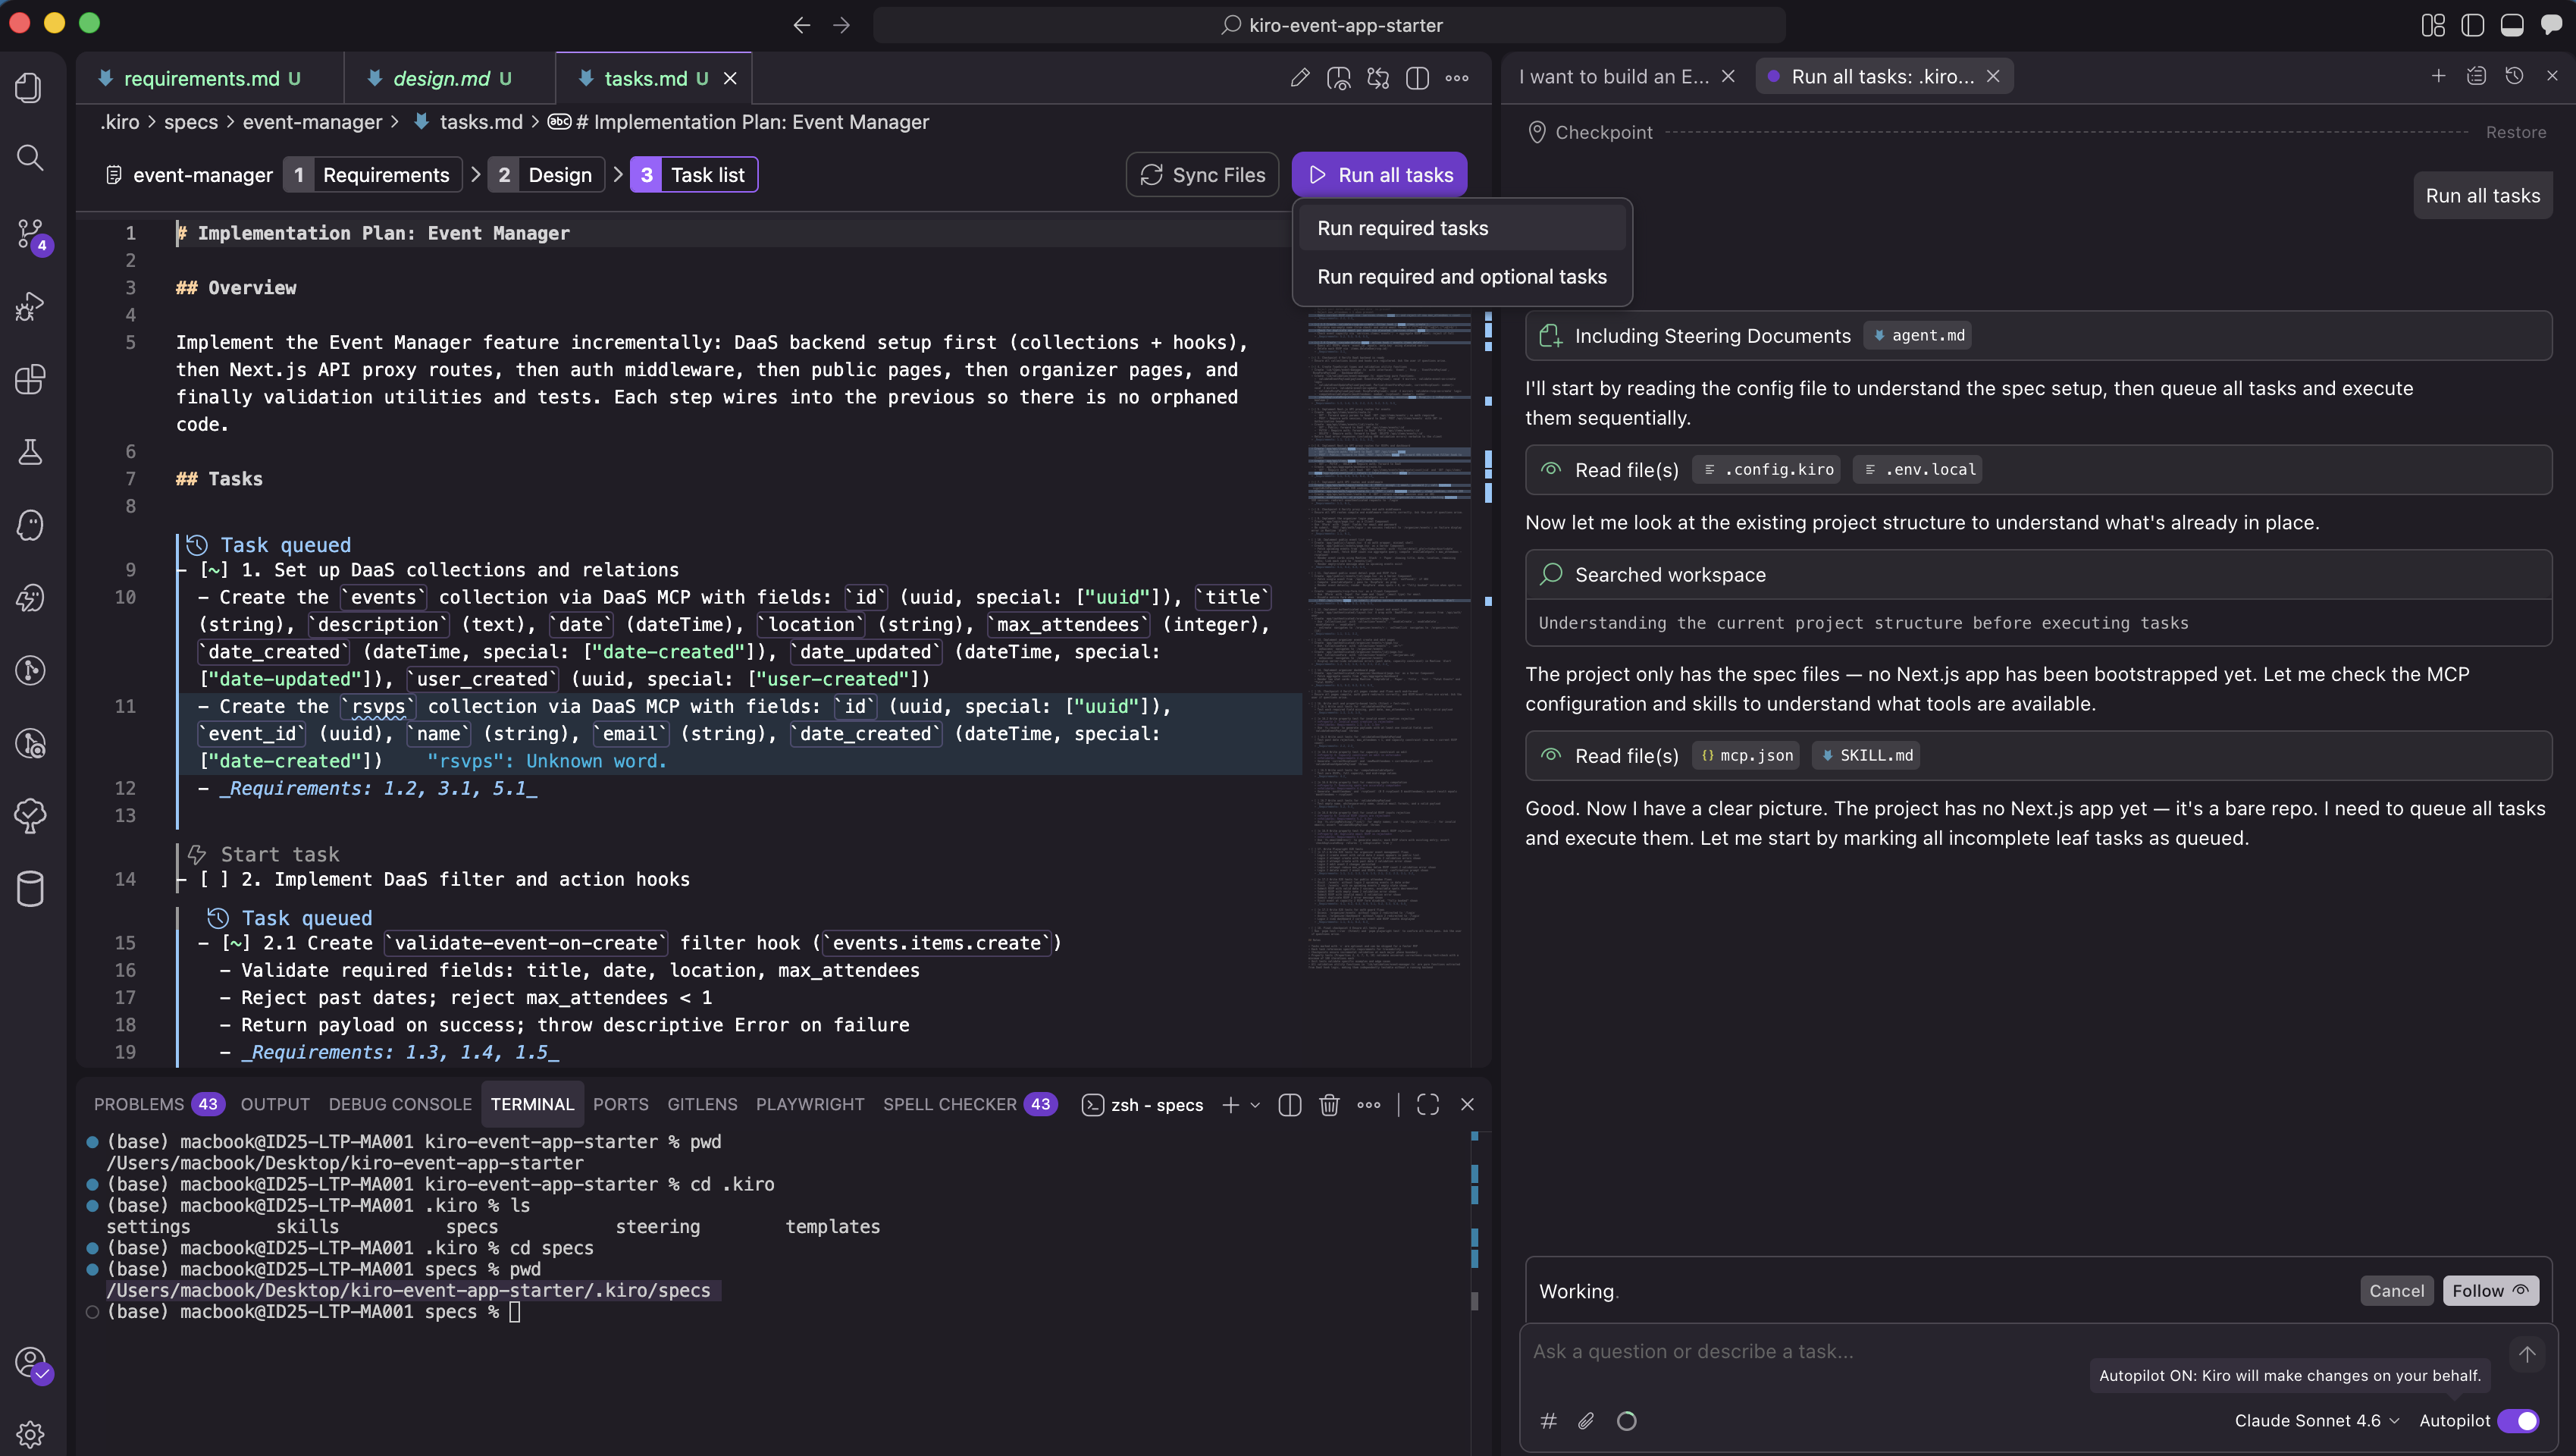Toggle checkbox of task 1 Set up DaaS collections

click(215, 570)
